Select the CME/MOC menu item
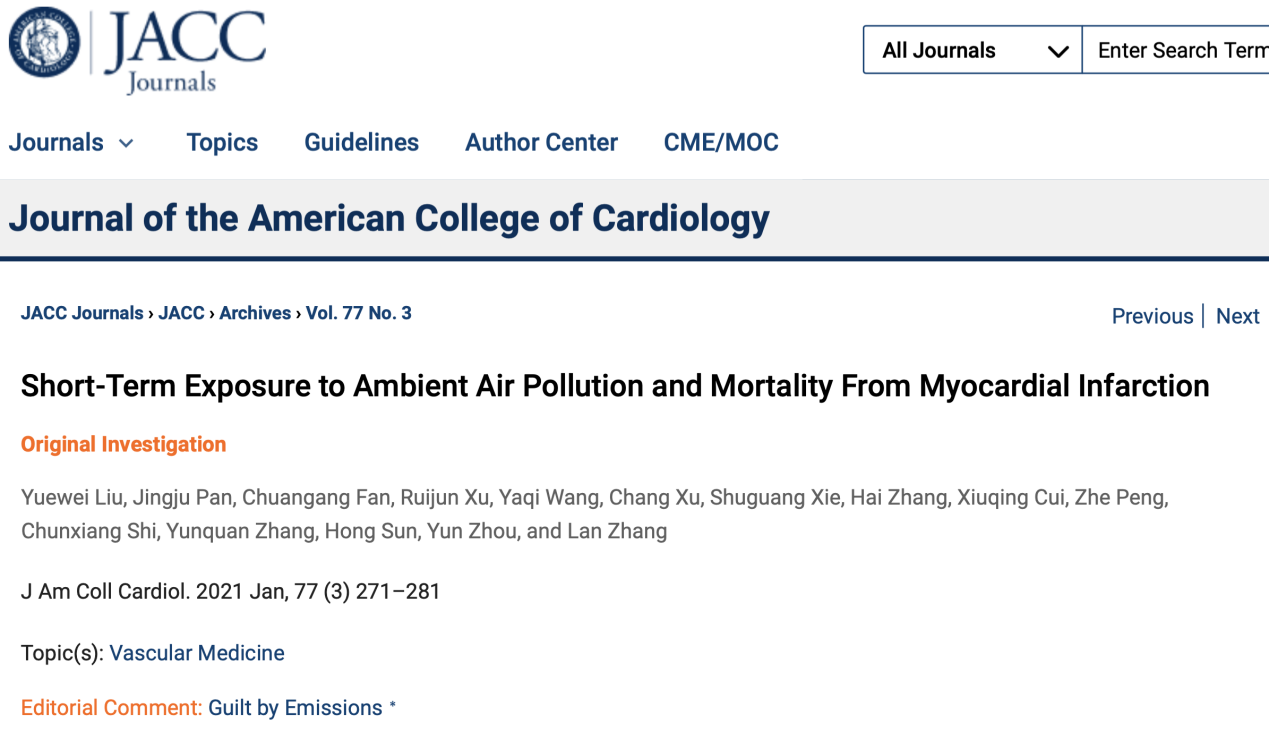1269x731 pixels. tap(721, 143)
